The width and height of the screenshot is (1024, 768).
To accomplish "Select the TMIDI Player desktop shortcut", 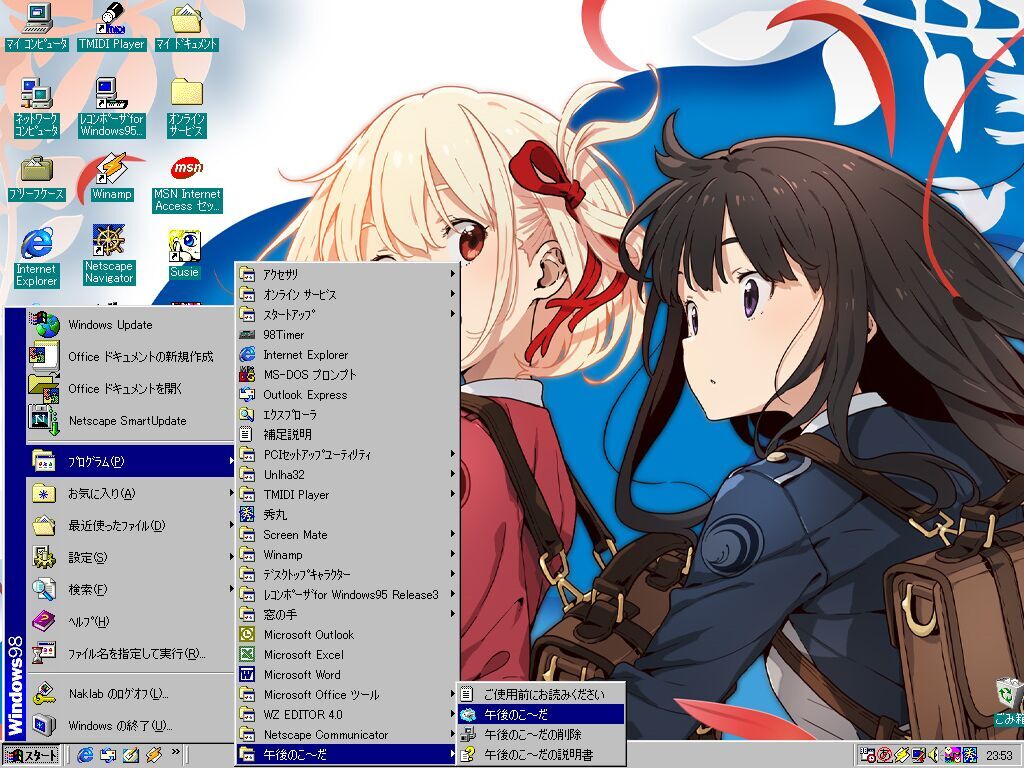I will click(111, 26).
